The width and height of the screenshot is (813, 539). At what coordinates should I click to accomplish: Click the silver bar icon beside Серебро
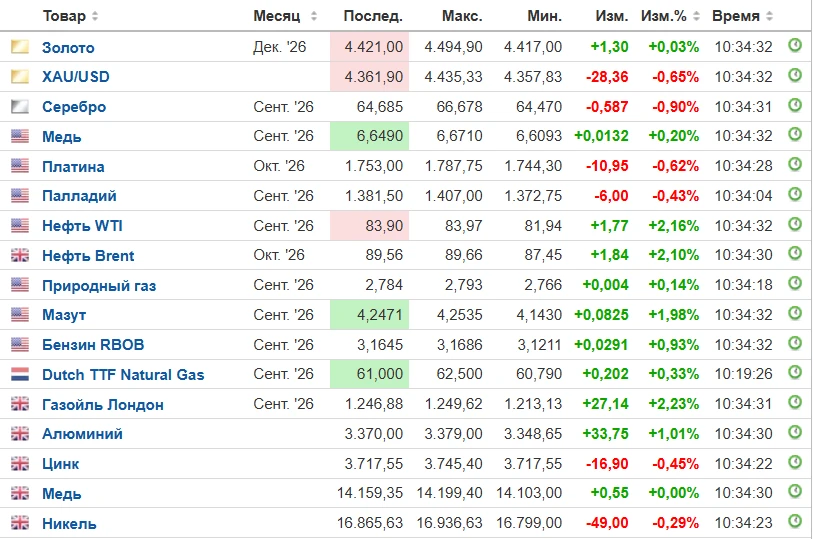pyautogui.click(x=20, y=107)
